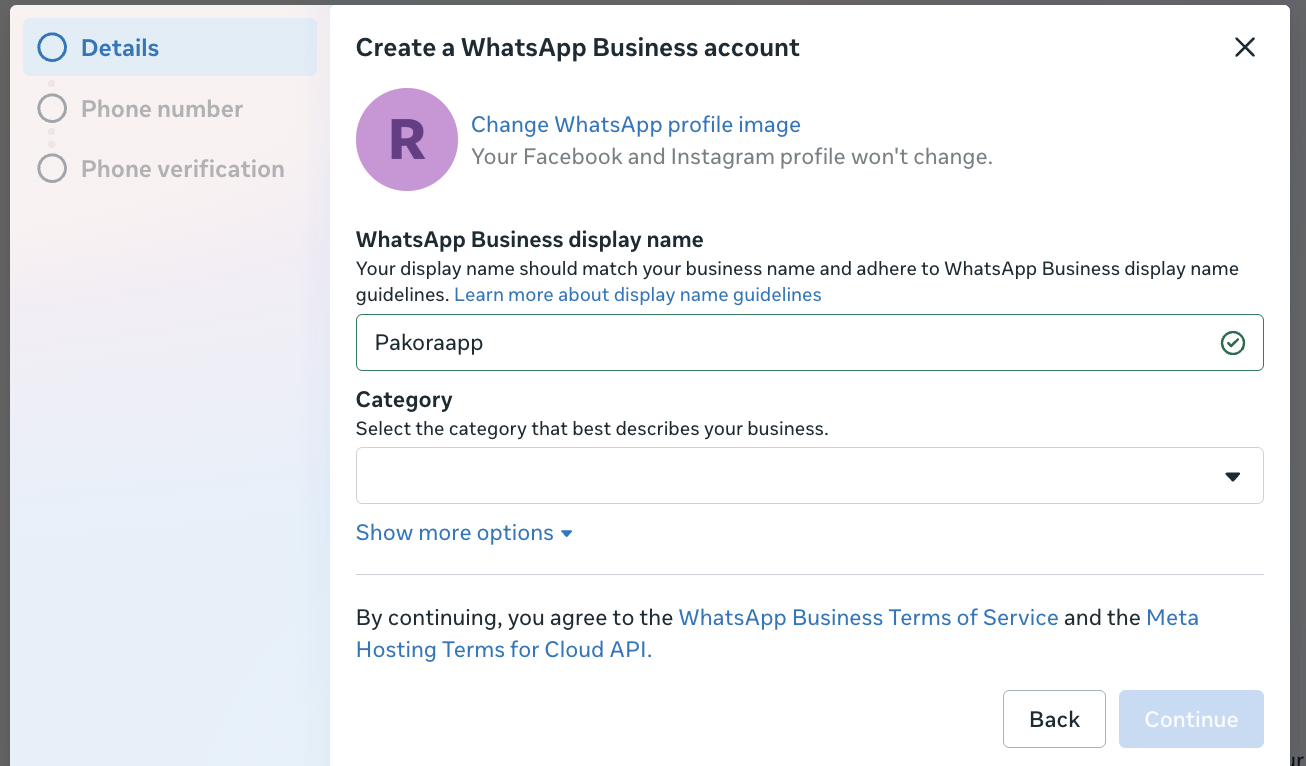Expand Show more options

point(464,533)
